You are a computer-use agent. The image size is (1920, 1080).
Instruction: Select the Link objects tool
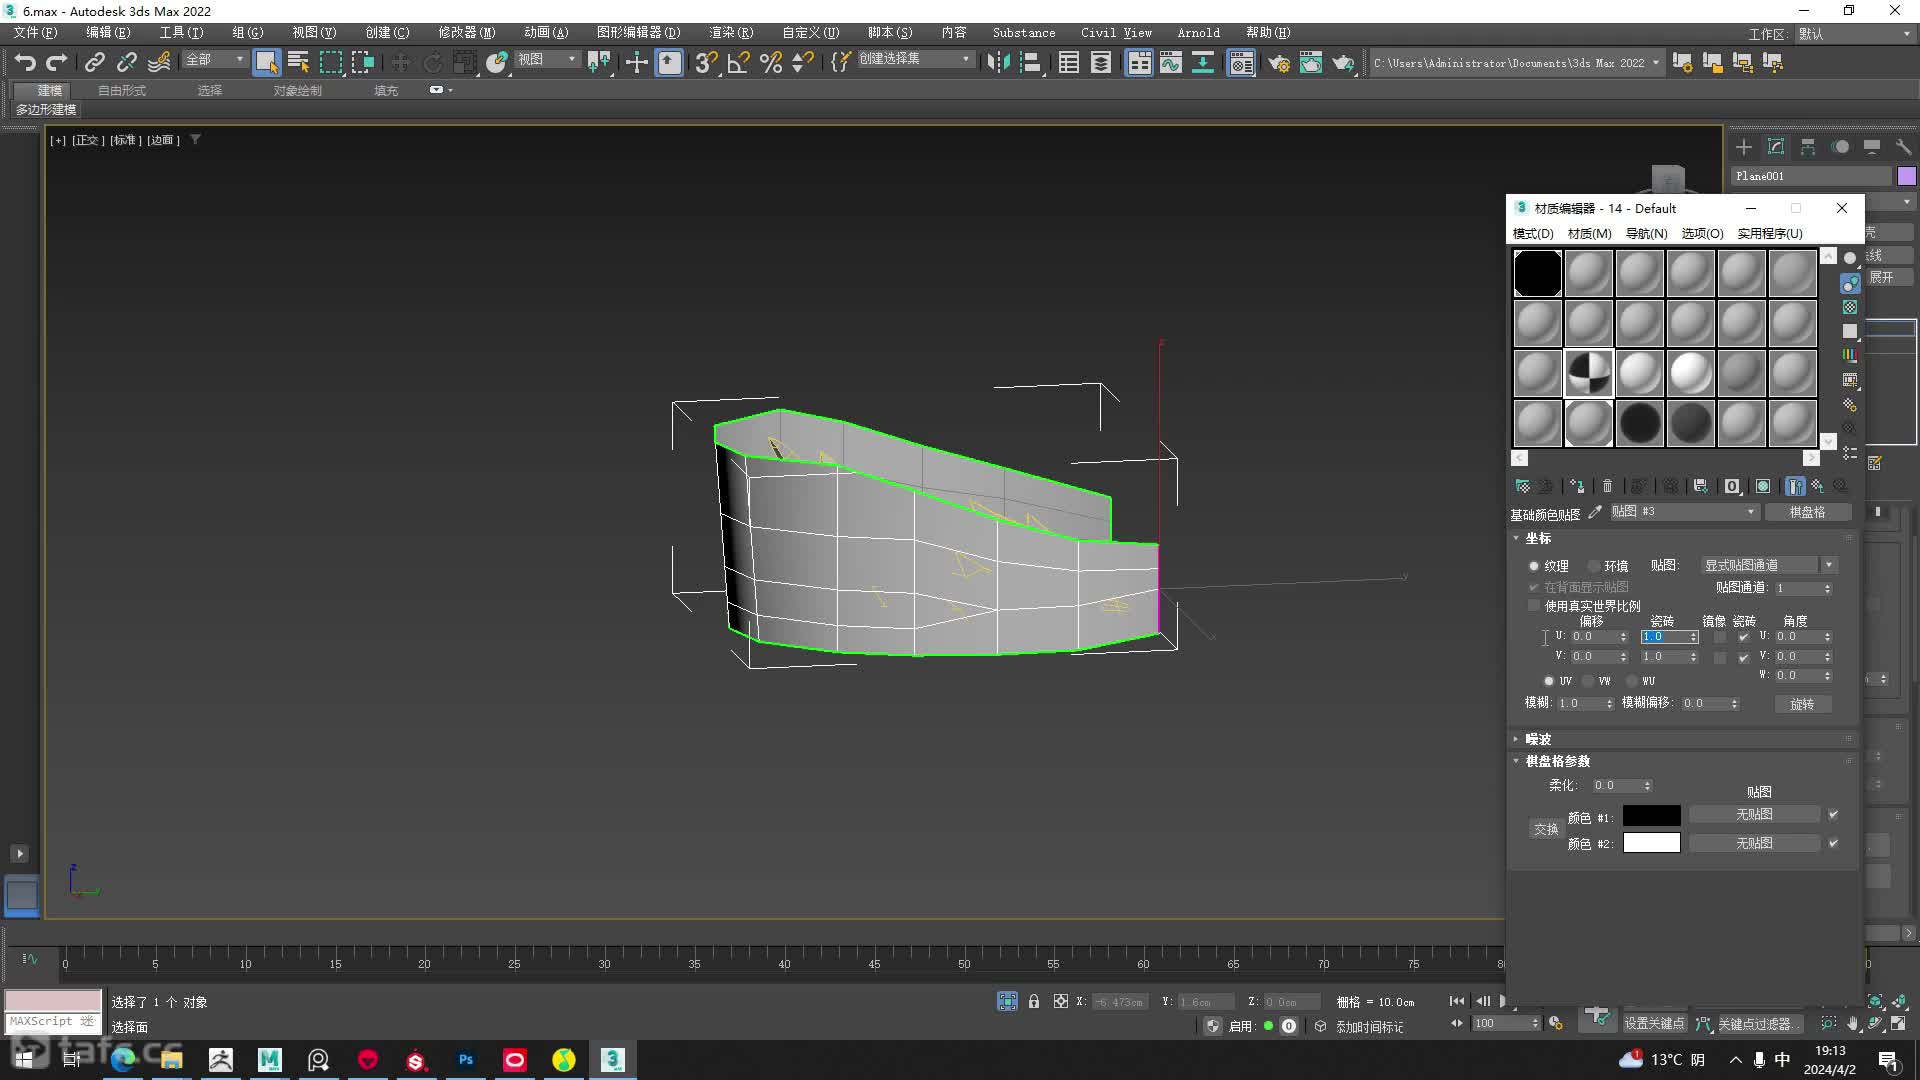point(94,62)
